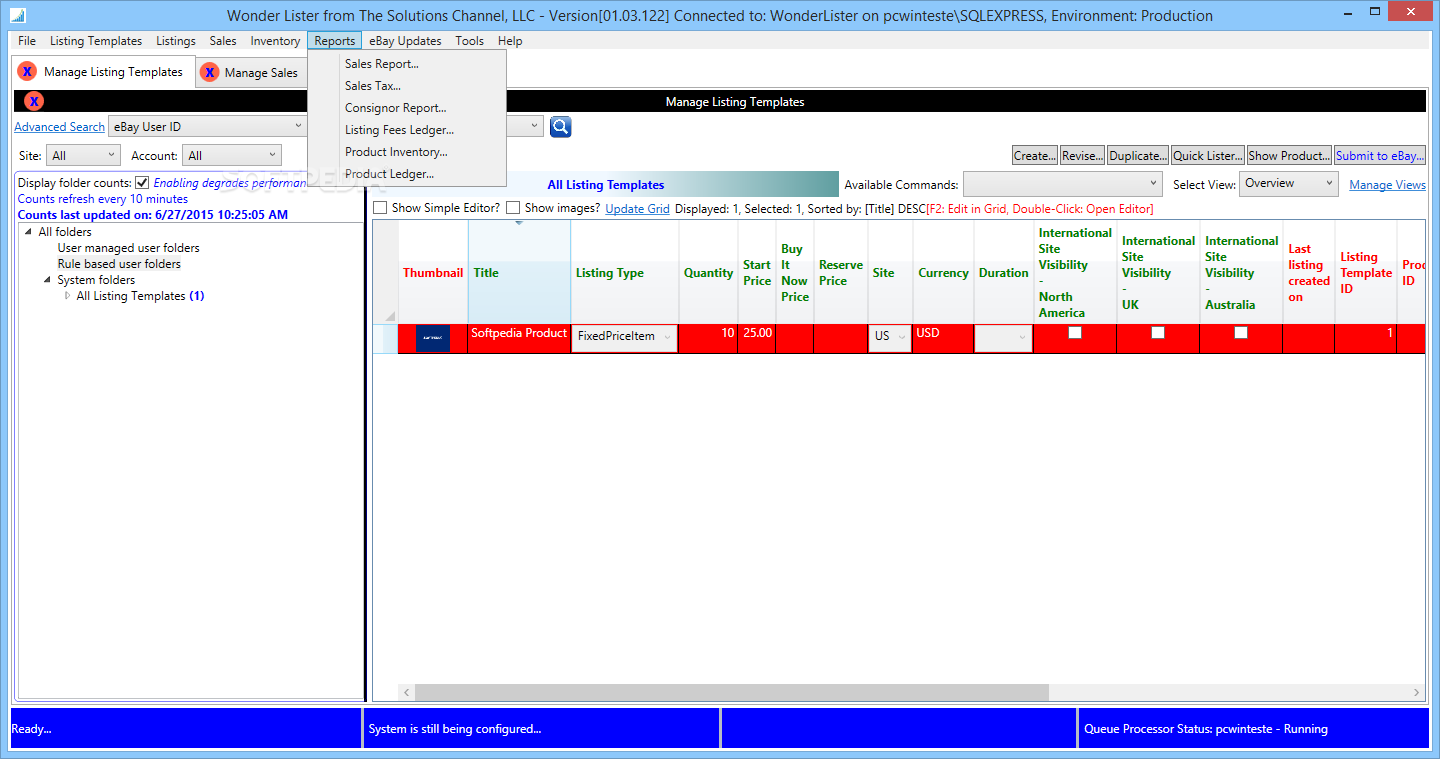Screen dimensions: 1440x759
Task: Enable the Show Simple Editor checkbox
Action: coord(380,208)
